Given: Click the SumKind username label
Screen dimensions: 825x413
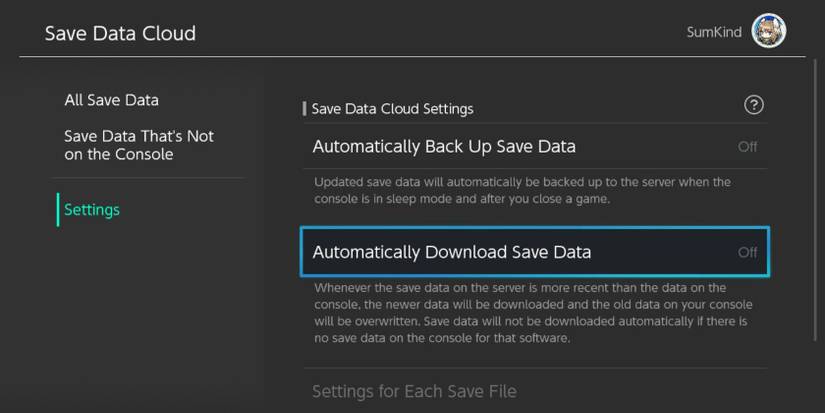Looking at the screenshot, I should click(x=714, y=32).
